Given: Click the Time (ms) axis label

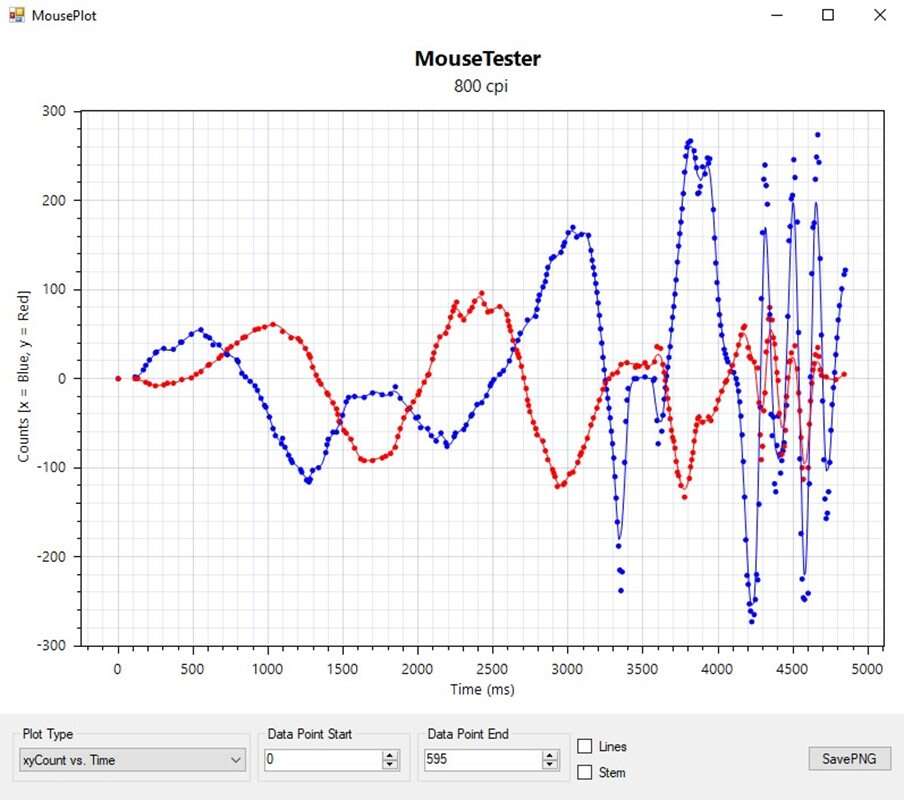Looking at the screenshot, I should tap(482, 689).
